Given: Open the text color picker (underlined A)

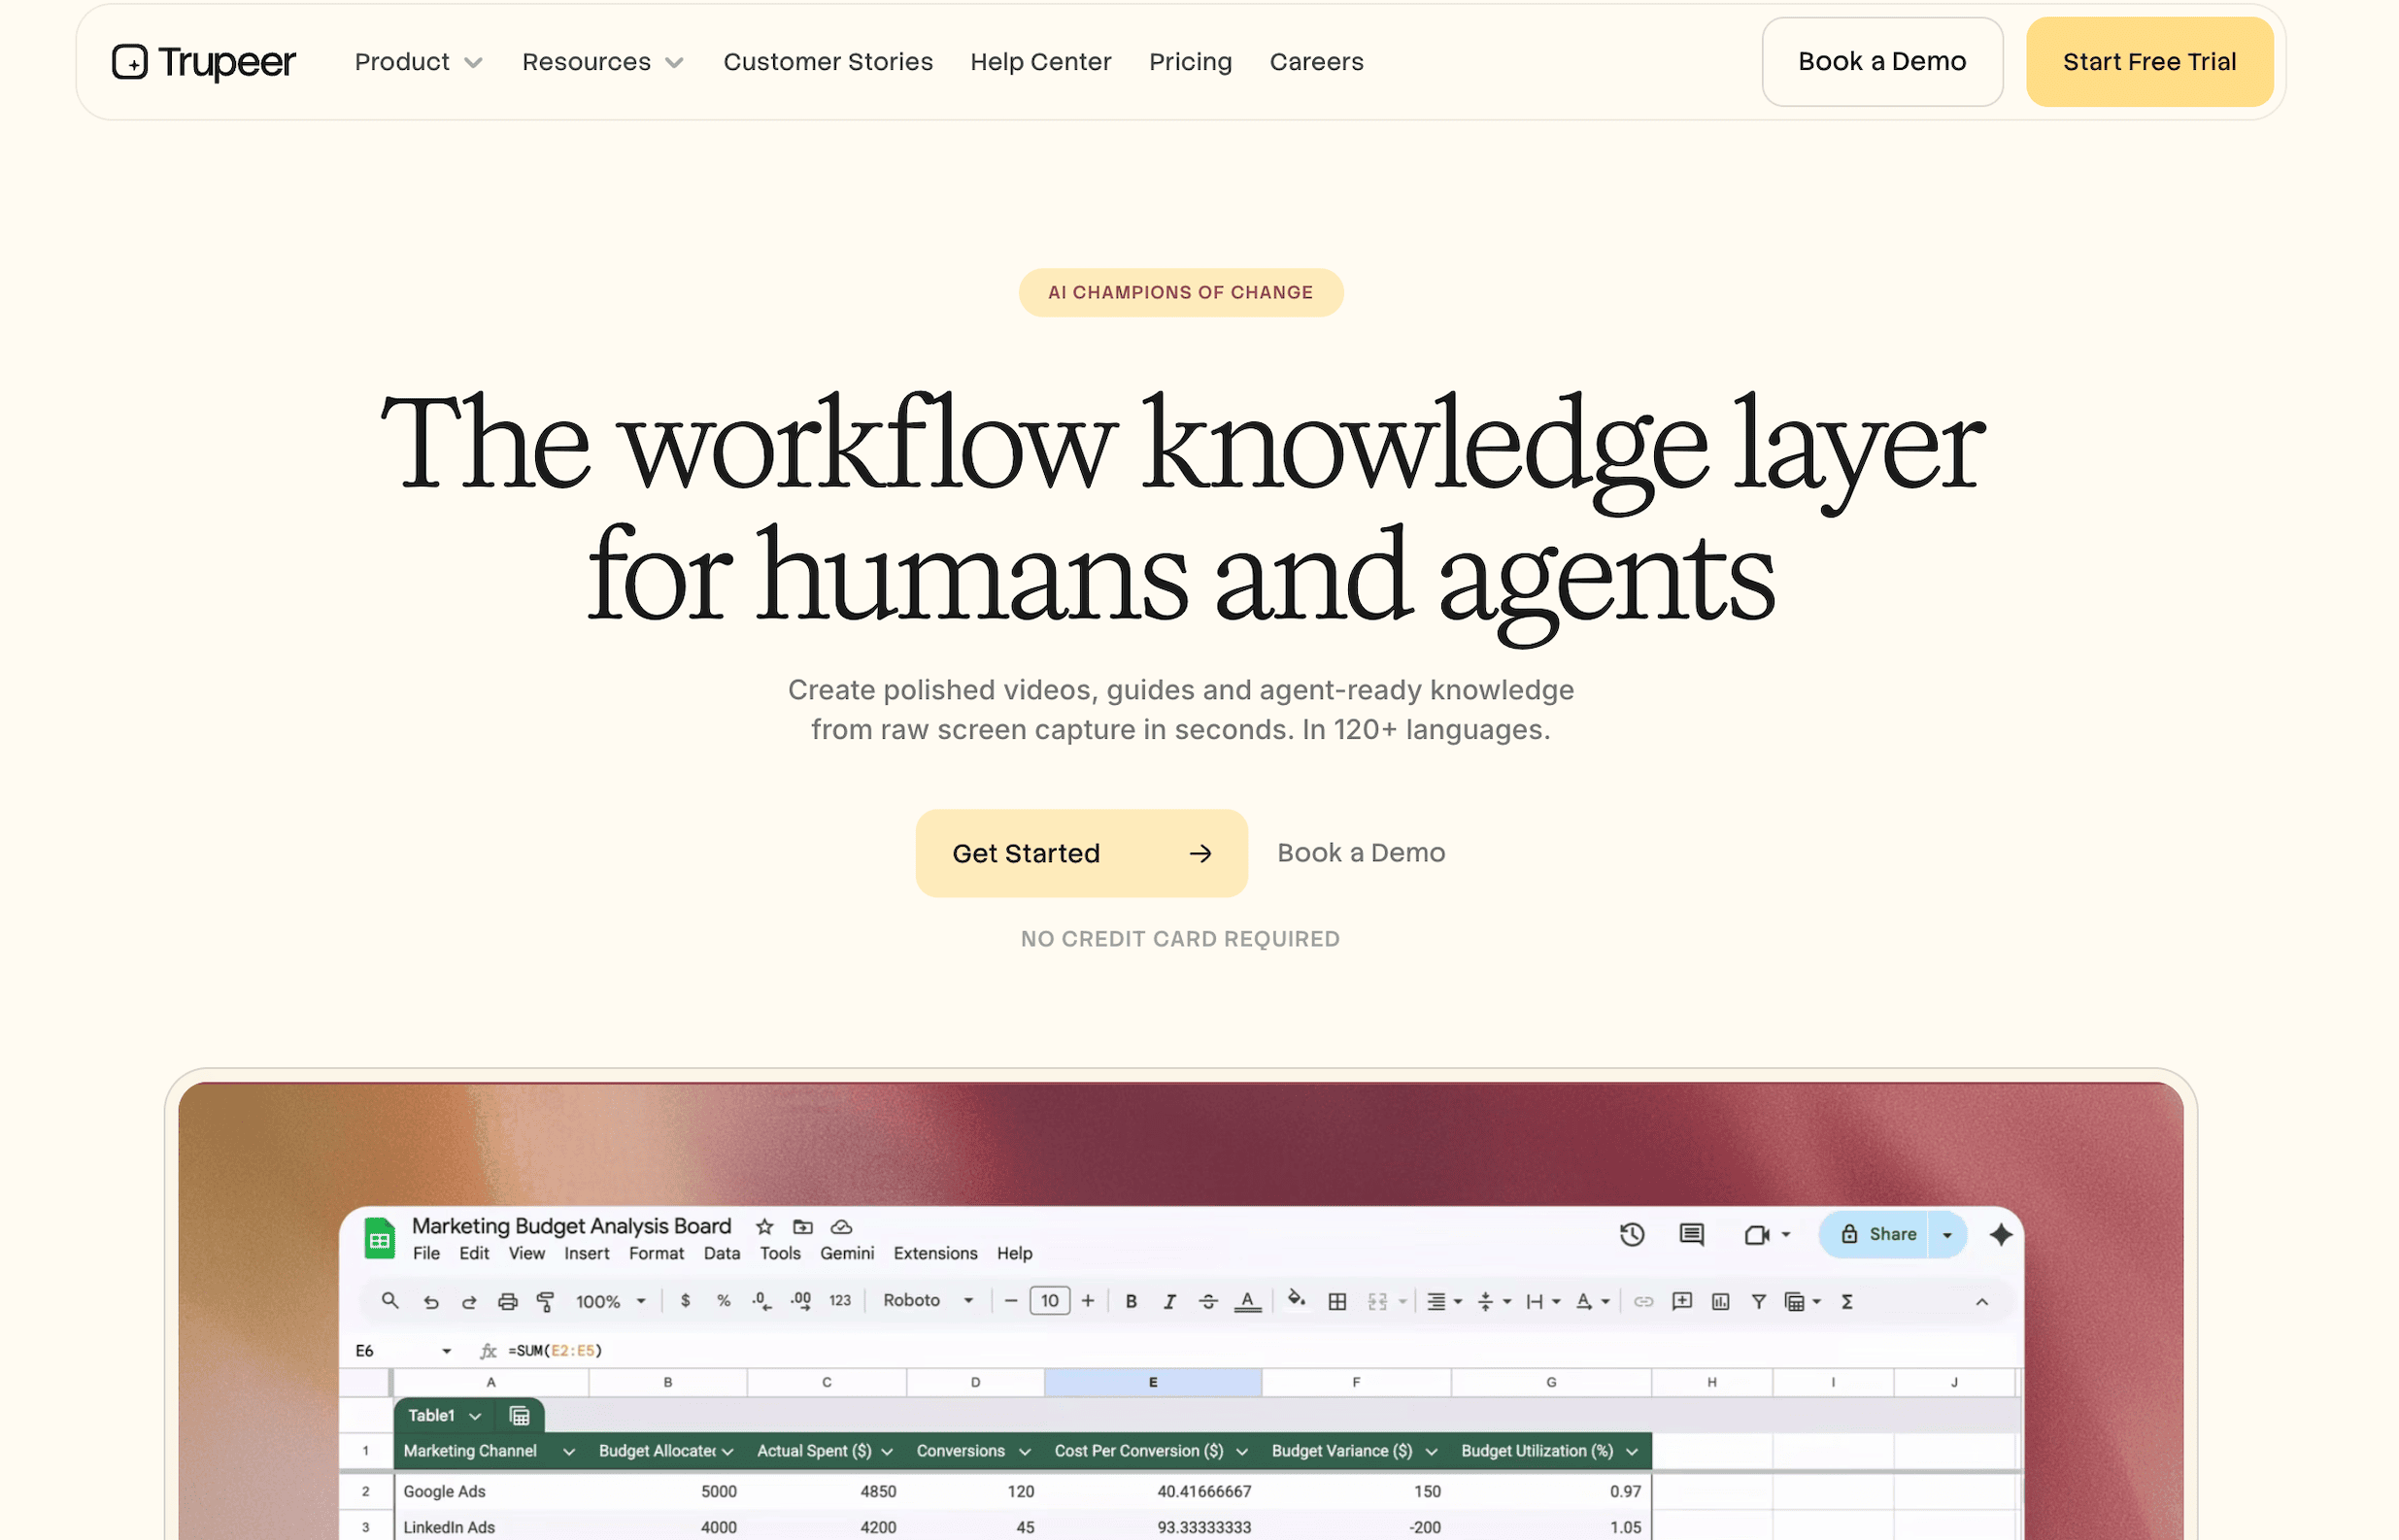Looking at the screenshot, I should tap(1247, 1302).
